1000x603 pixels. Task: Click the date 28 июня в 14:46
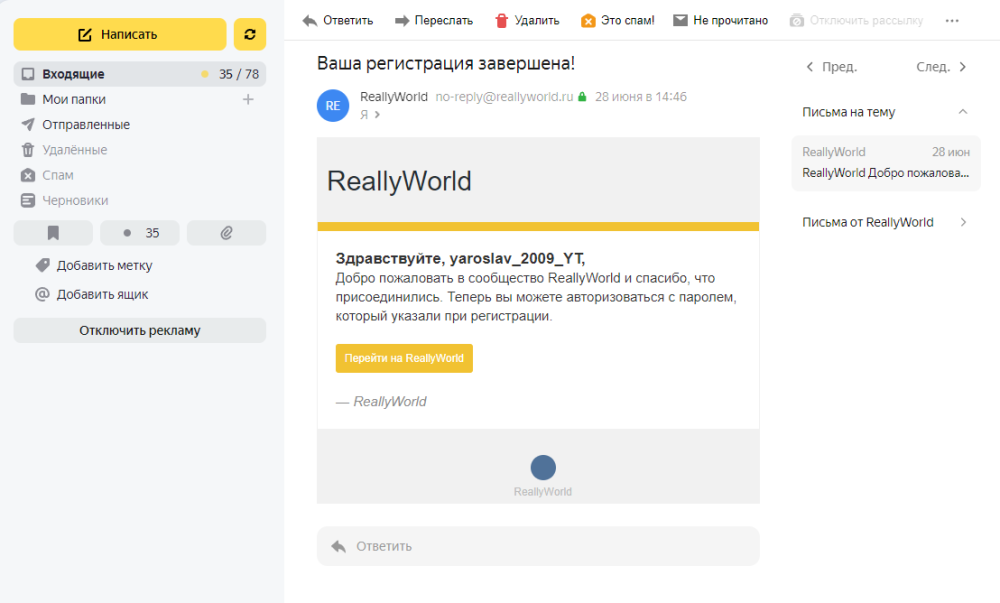tap(641, 97)
